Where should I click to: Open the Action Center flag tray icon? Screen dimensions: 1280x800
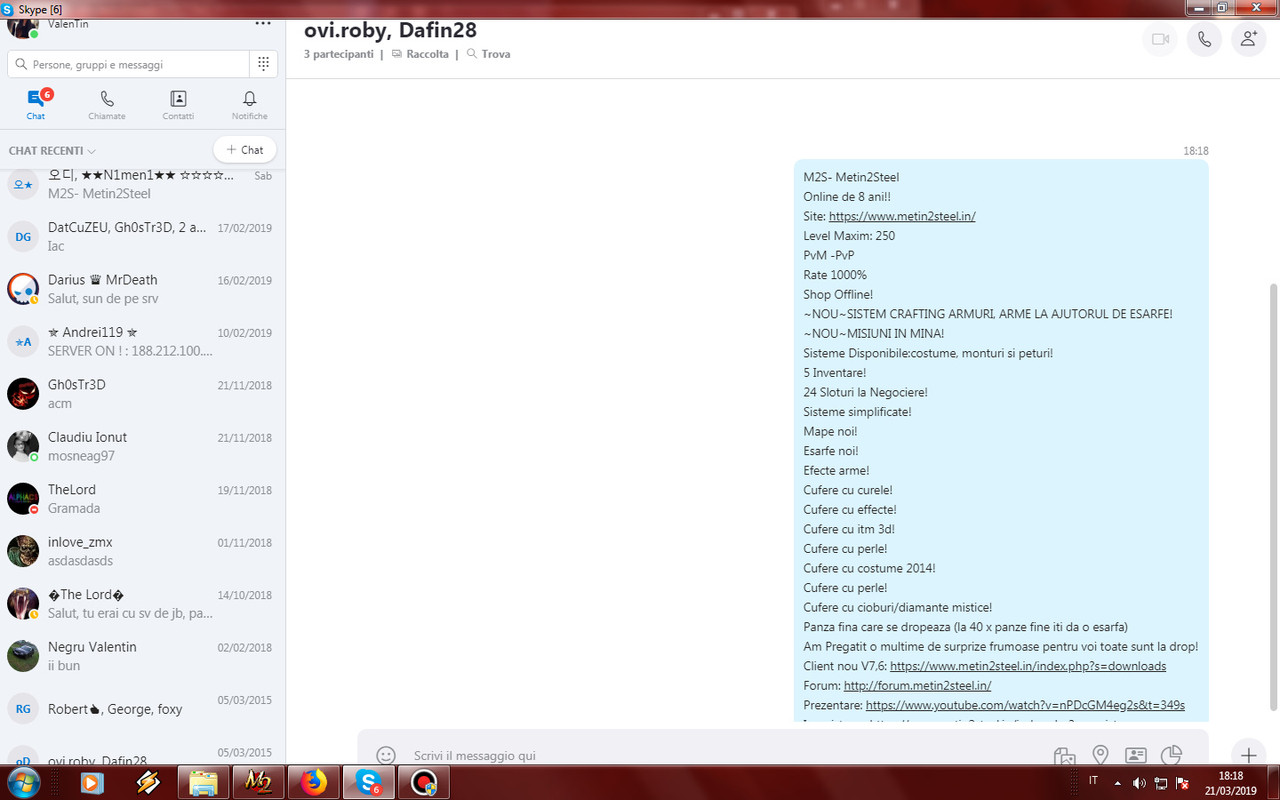click(1182, 782)
